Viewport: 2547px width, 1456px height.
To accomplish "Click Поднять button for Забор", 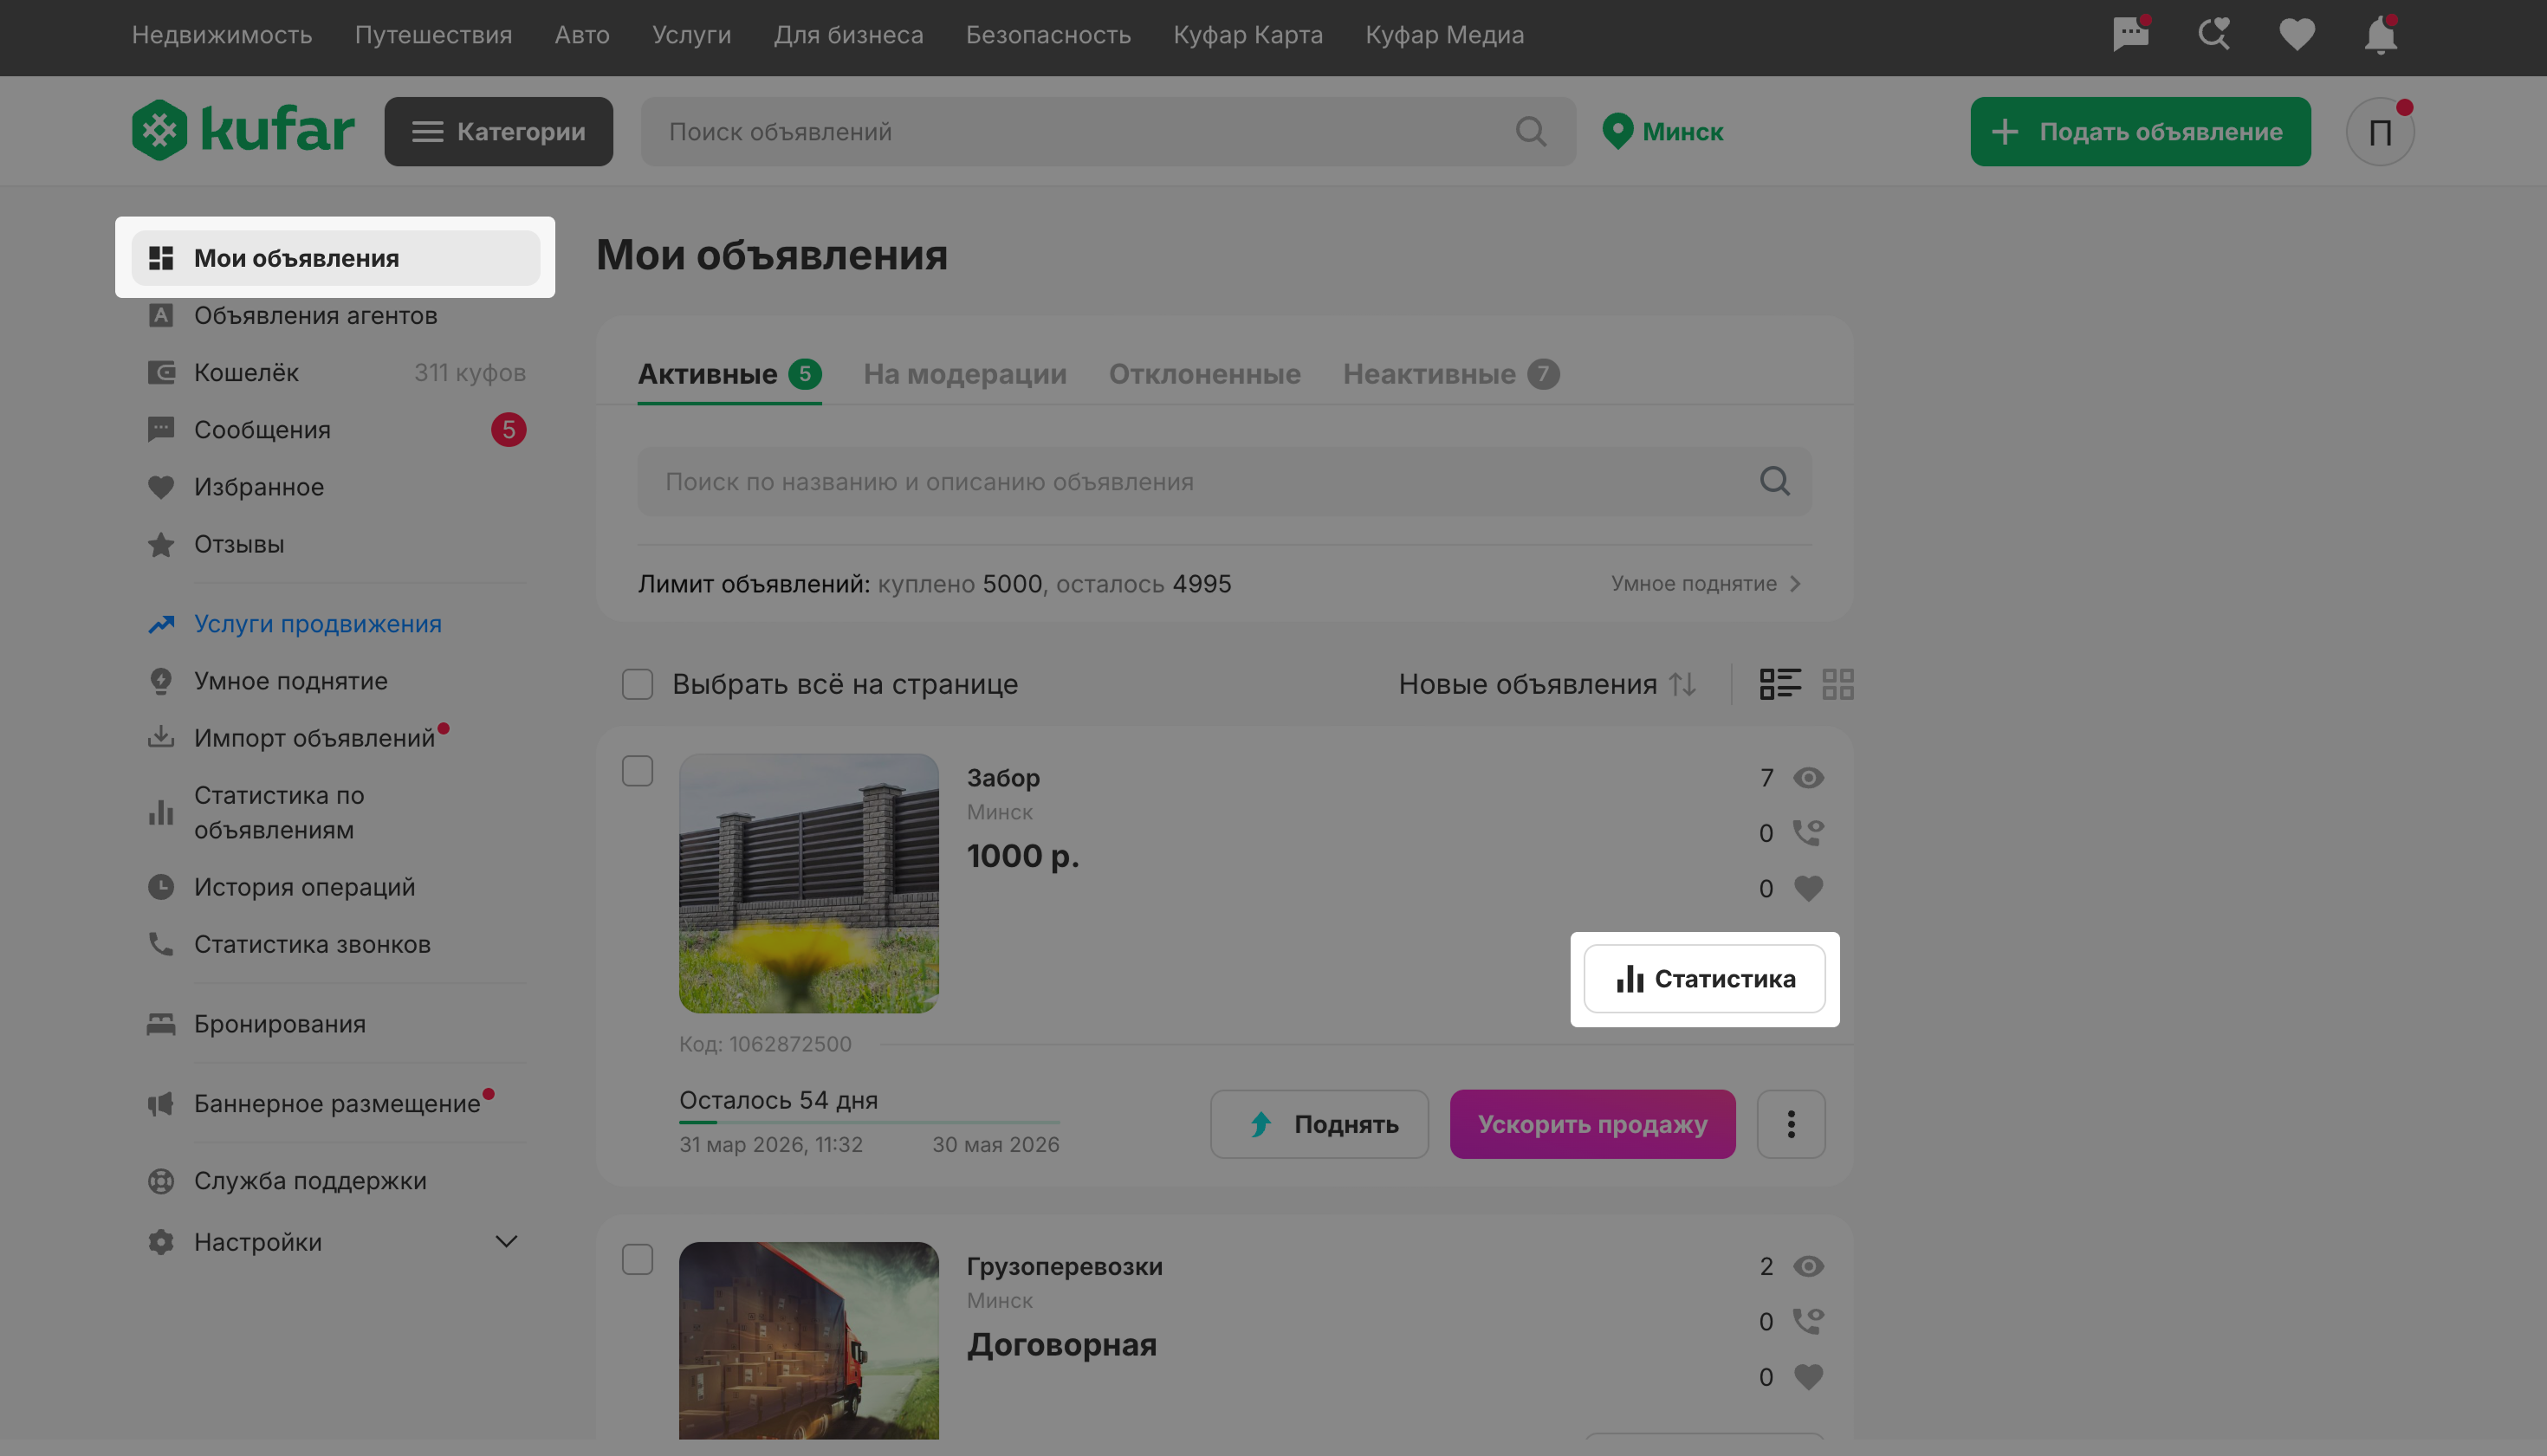I will 1319,1124.
